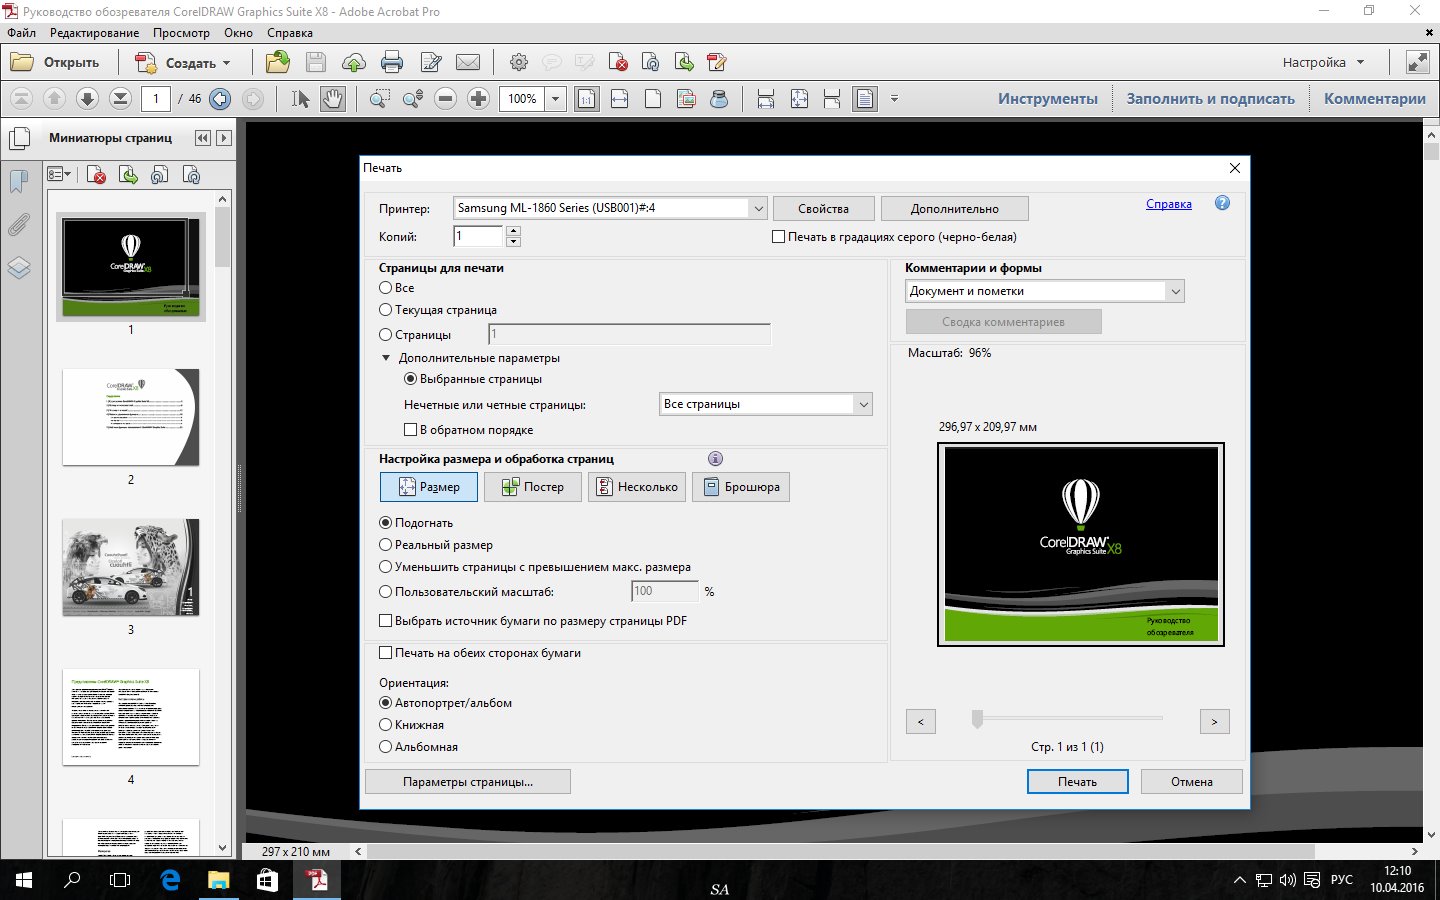Image resolution: width=1440 pixels, height=900 pixels.
Task: Open the 'Просмотр' menu
Action: (181, 32)
